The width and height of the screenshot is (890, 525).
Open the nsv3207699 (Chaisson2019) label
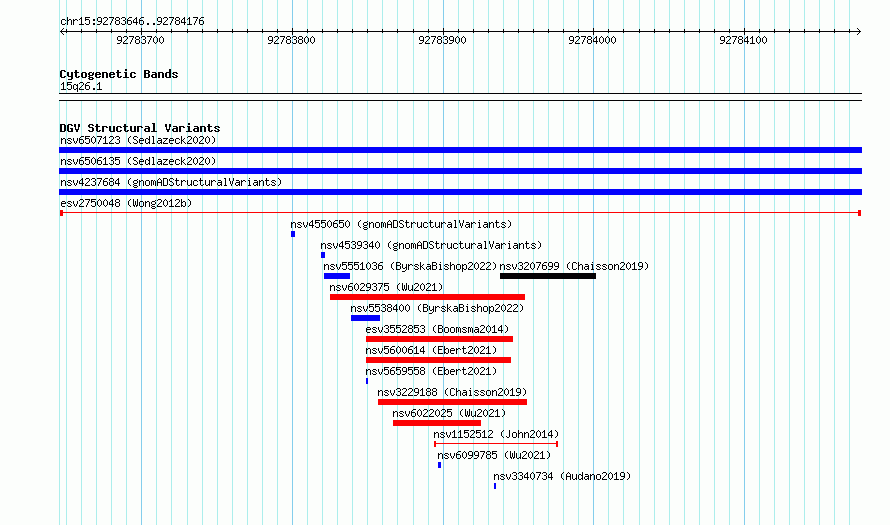(x=574, y=266)
